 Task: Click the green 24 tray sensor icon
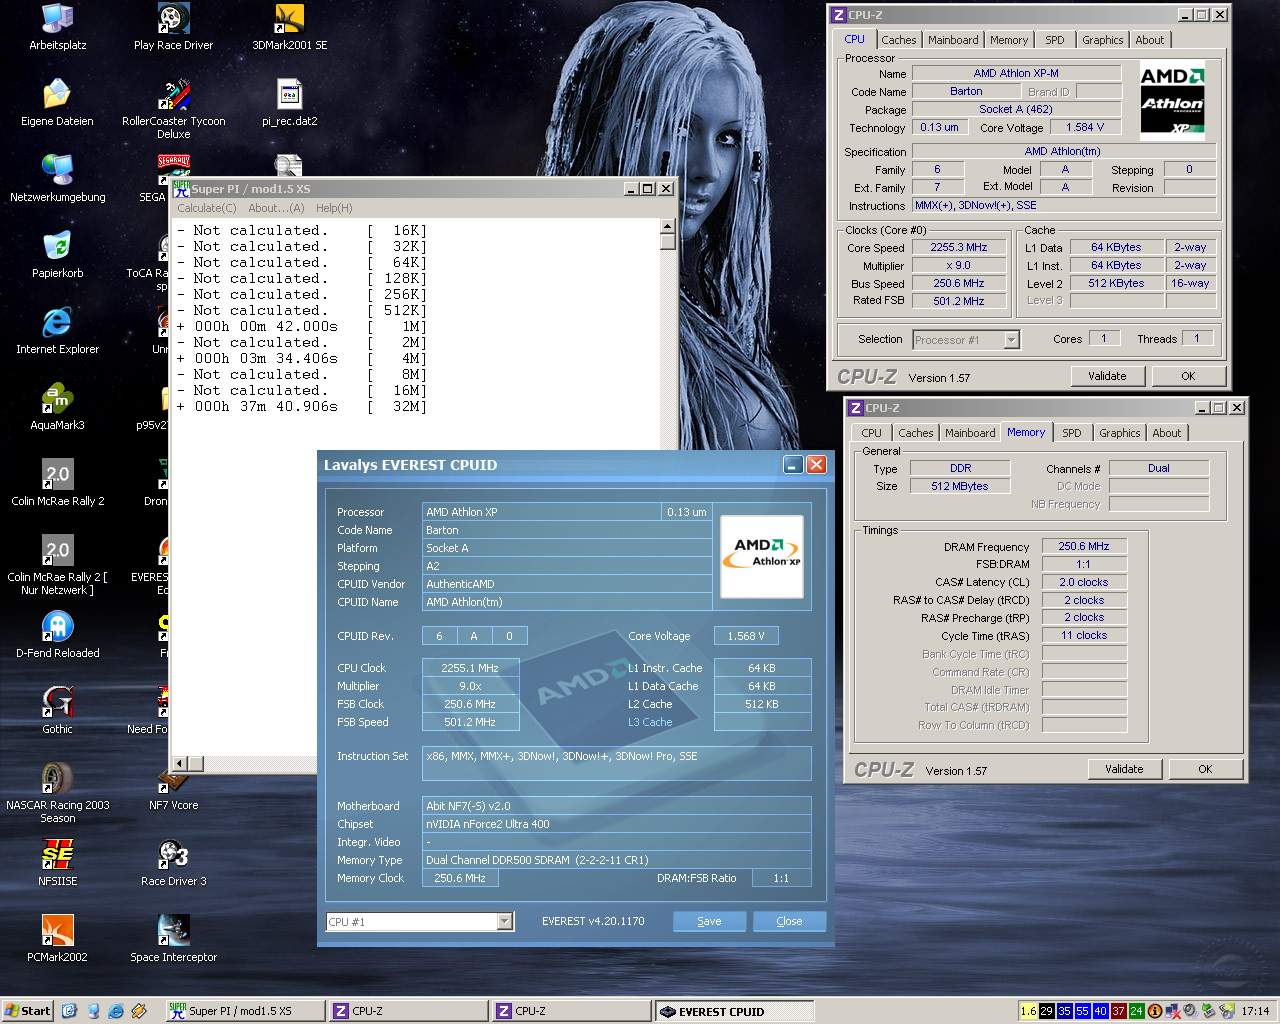click(1136, 1011)
